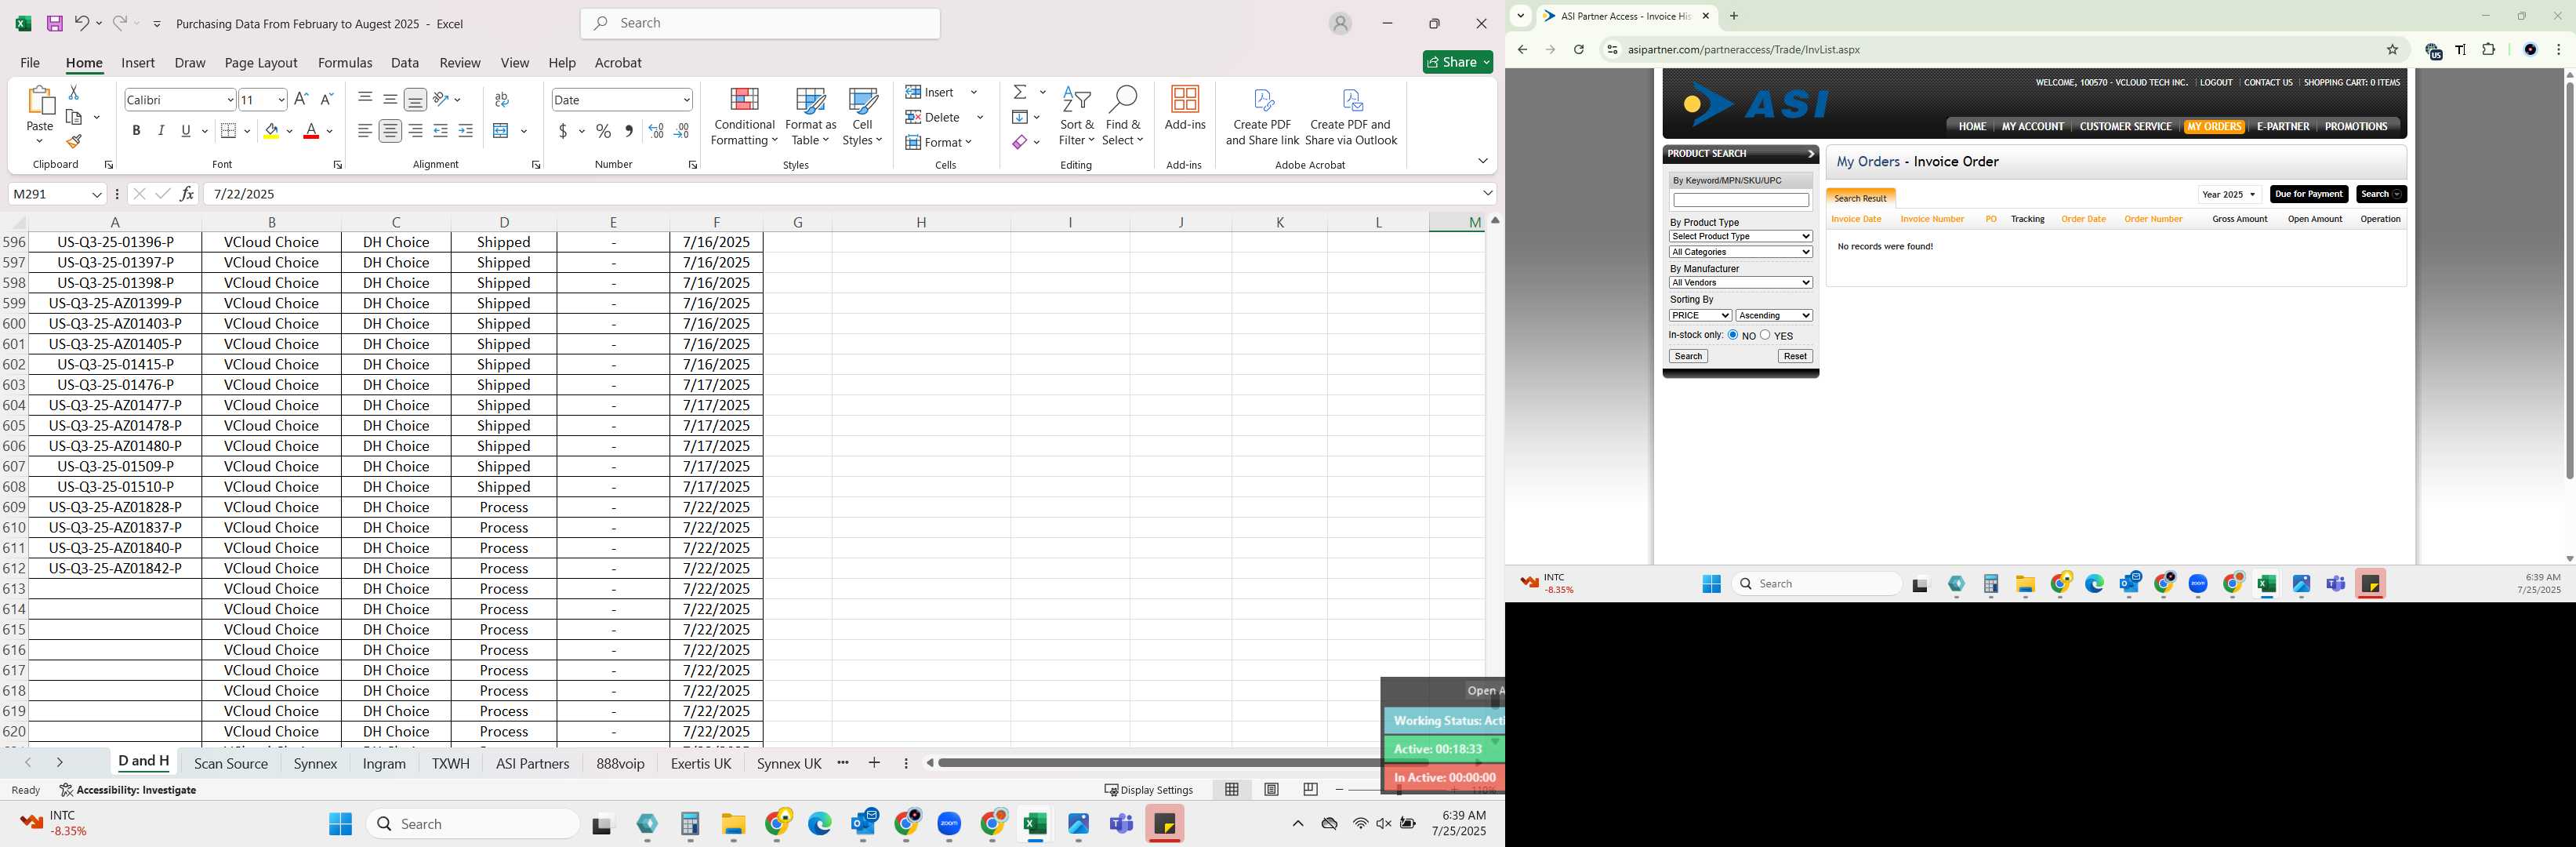Switch to Page Break Preview view
This screenshot has height=847, width=2576.
point(1310,789)
